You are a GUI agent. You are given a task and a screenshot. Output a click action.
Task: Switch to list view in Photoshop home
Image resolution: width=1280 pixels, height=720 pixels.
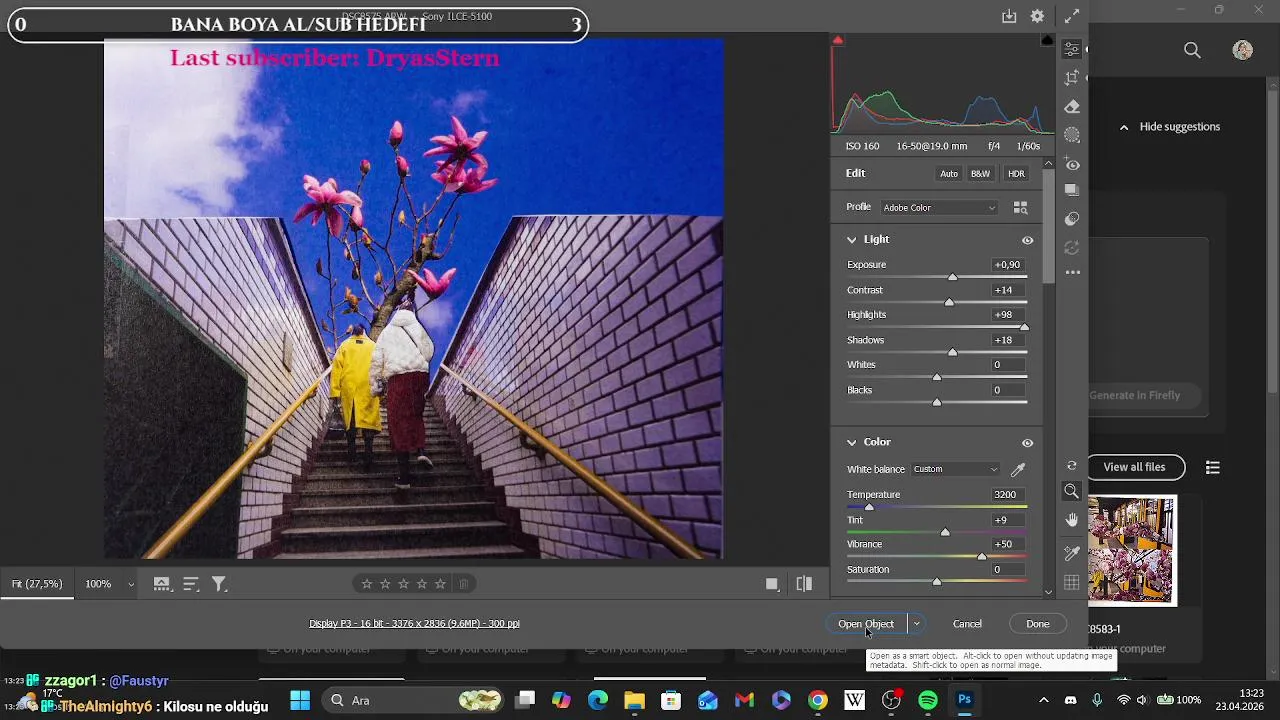click(1213, 467)
